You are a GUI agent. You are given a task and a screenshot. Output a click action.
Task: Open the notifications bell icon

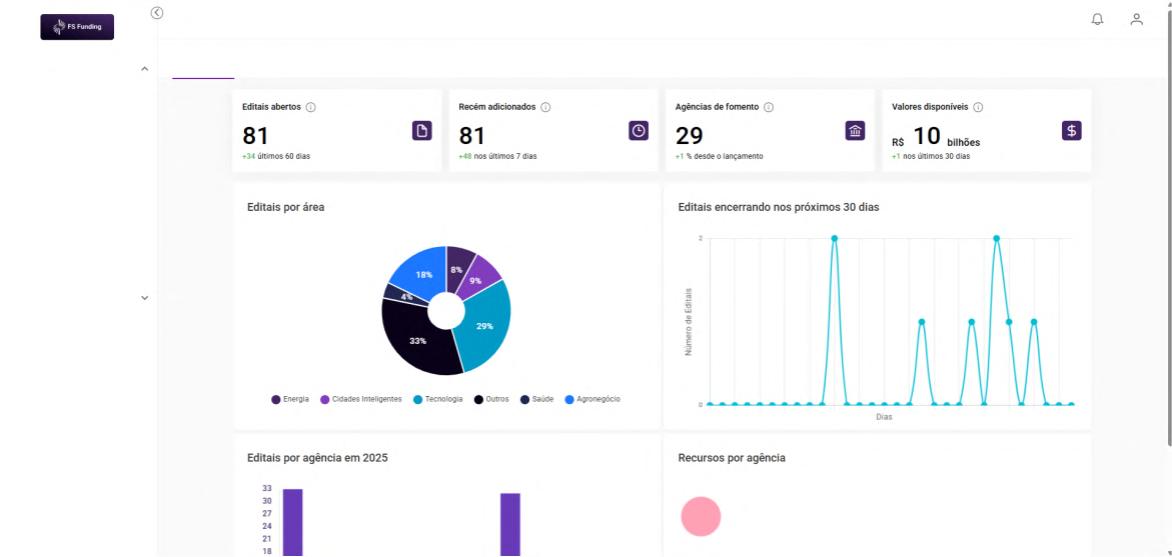pyautogui.click(x=1097, y=19)
